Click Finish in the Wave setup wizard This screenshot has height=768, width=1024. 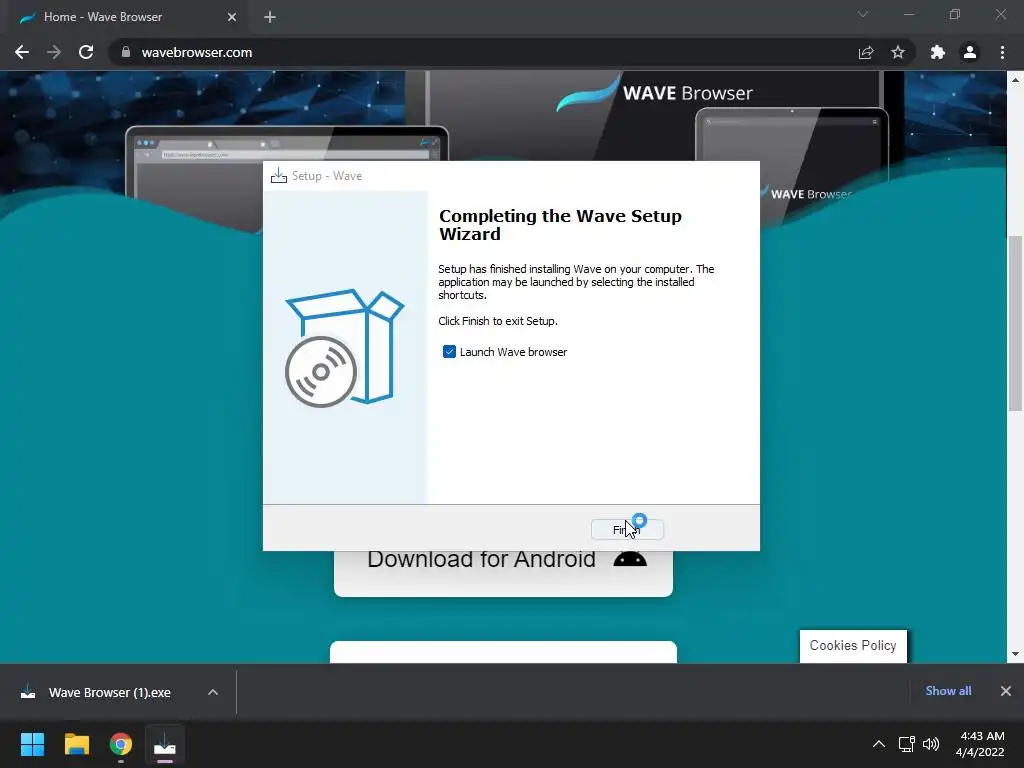[x=627, y=530]
